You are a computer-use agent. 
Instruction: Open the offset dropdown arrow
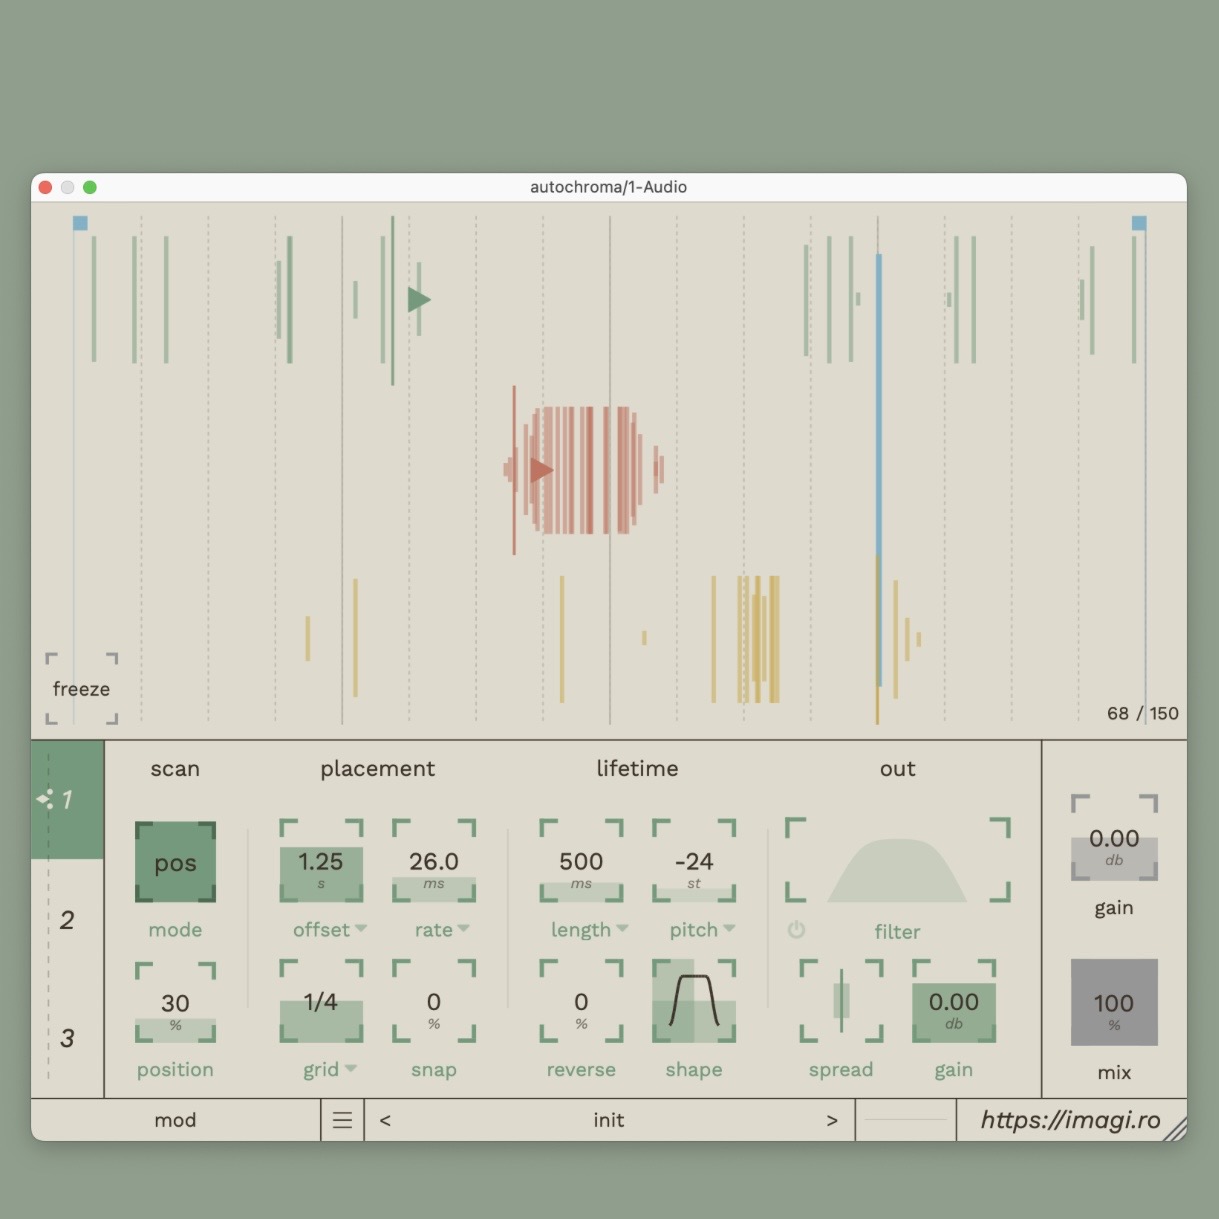(x=361, y=929)
